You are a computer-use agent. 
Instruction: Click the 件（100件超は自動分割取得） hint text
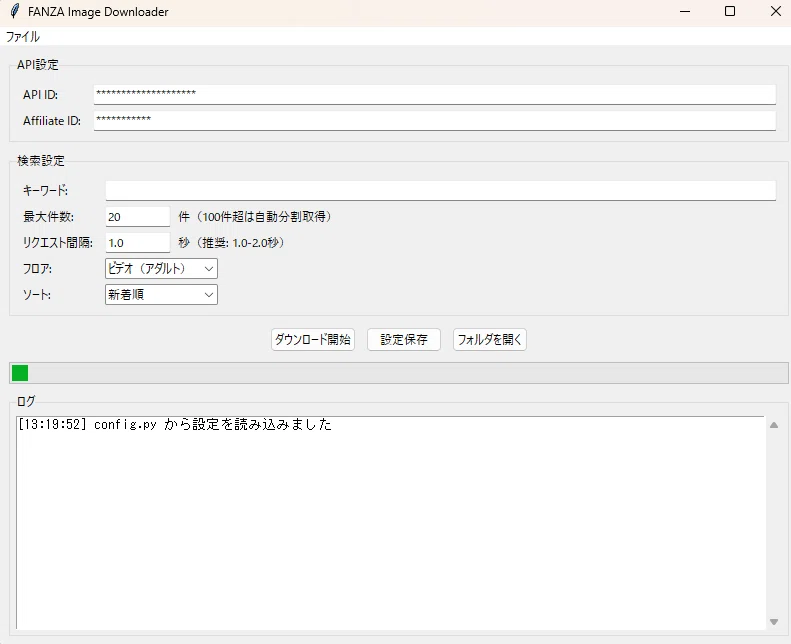click(255, 217)
